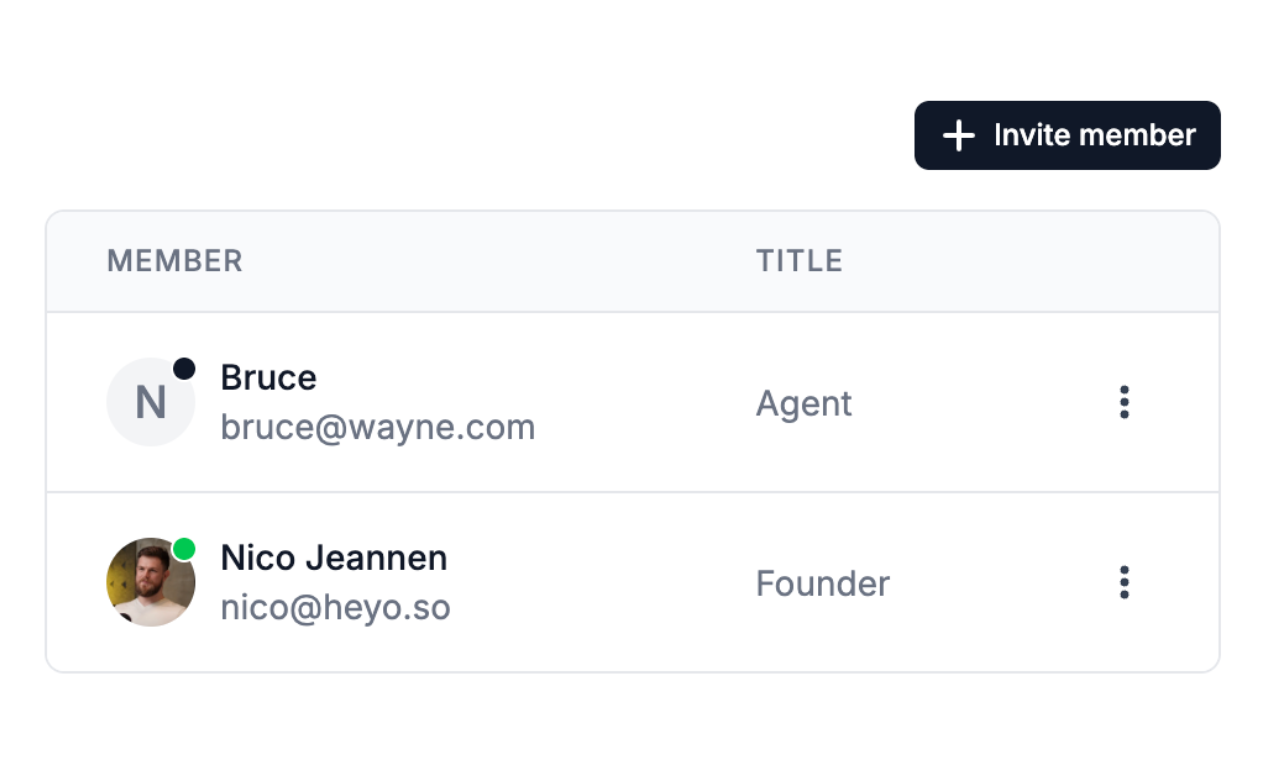Select the name Nico Jeannen
Screen dimensions: 1270x760
click(333, 558)
